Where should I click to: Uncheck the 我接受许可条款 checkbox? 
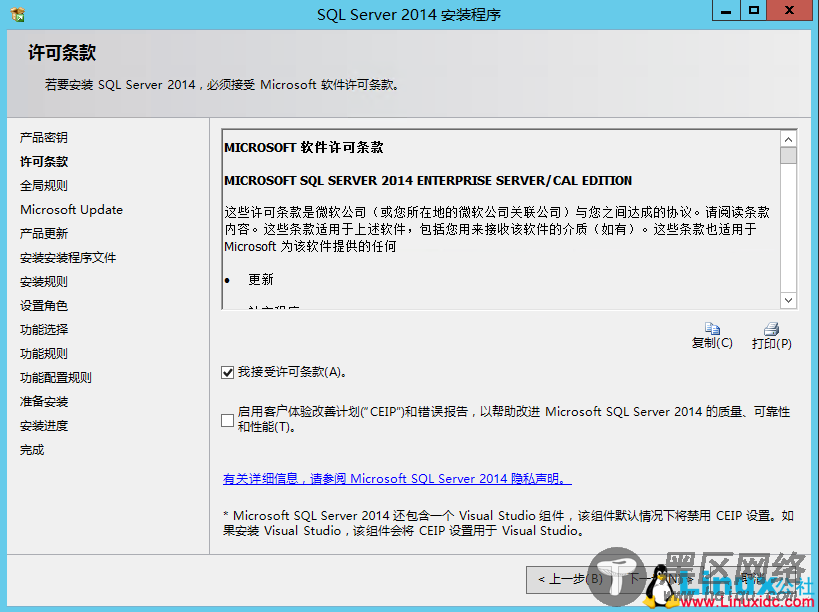pyautogui.click(x=227, y=372)
